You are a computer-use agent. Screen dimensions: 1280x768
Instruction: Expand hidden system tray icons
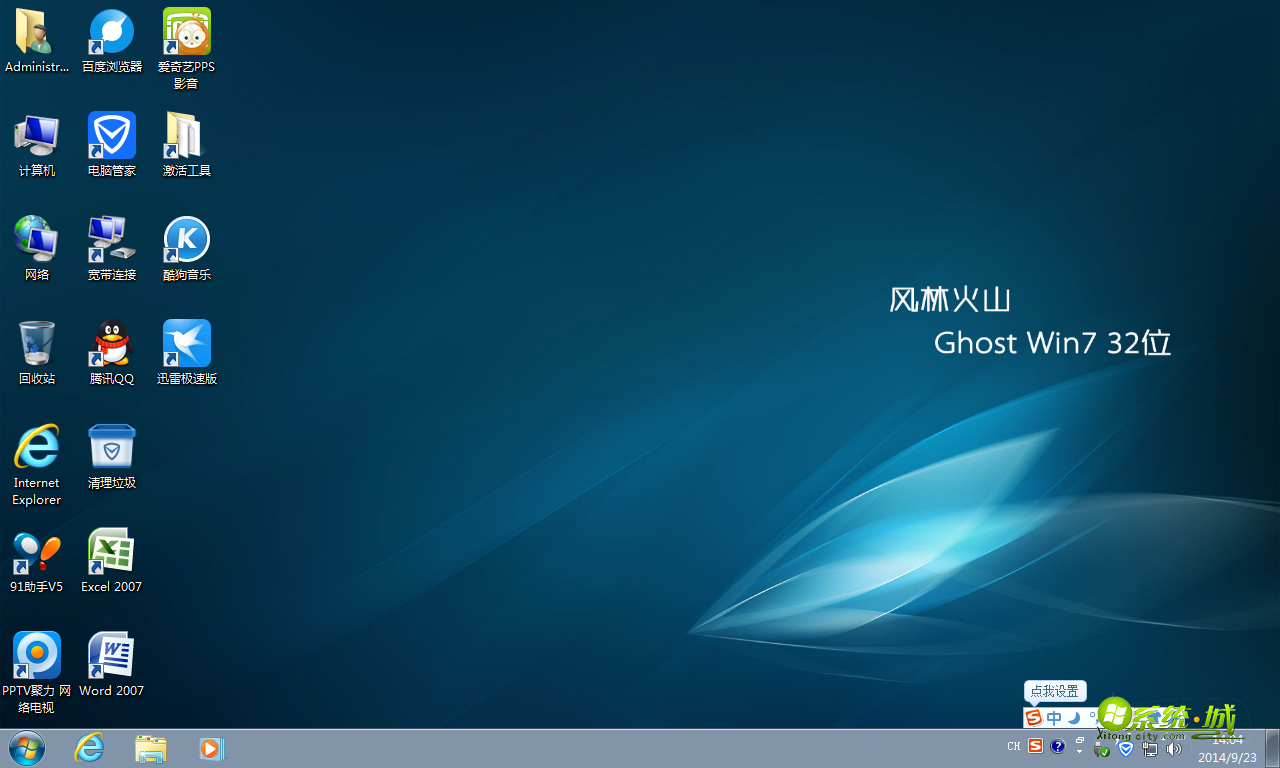pos(1079,750)
